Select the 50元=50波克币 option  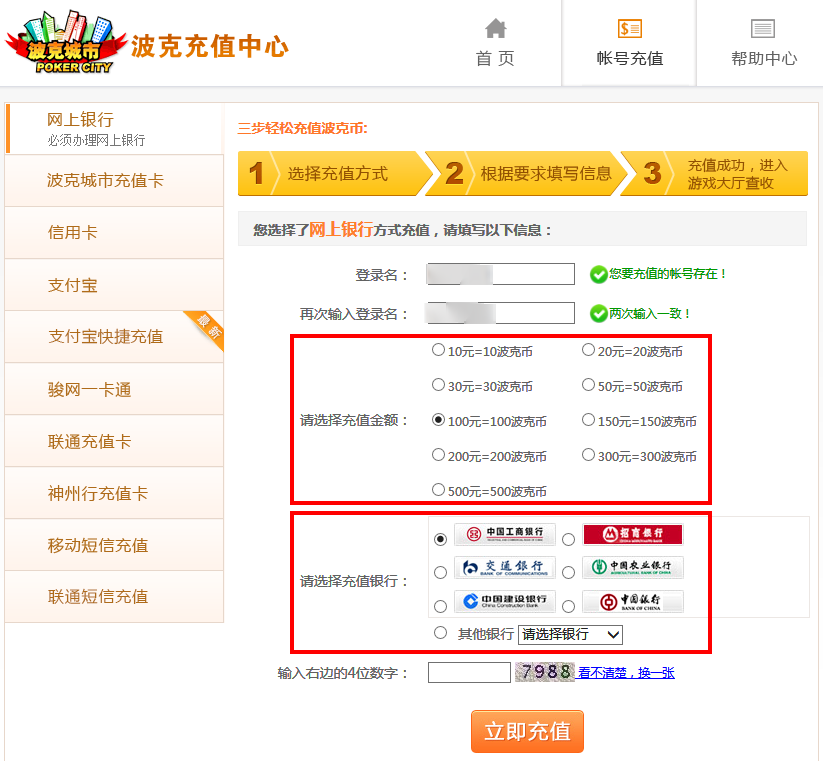(x=588, y=385)
